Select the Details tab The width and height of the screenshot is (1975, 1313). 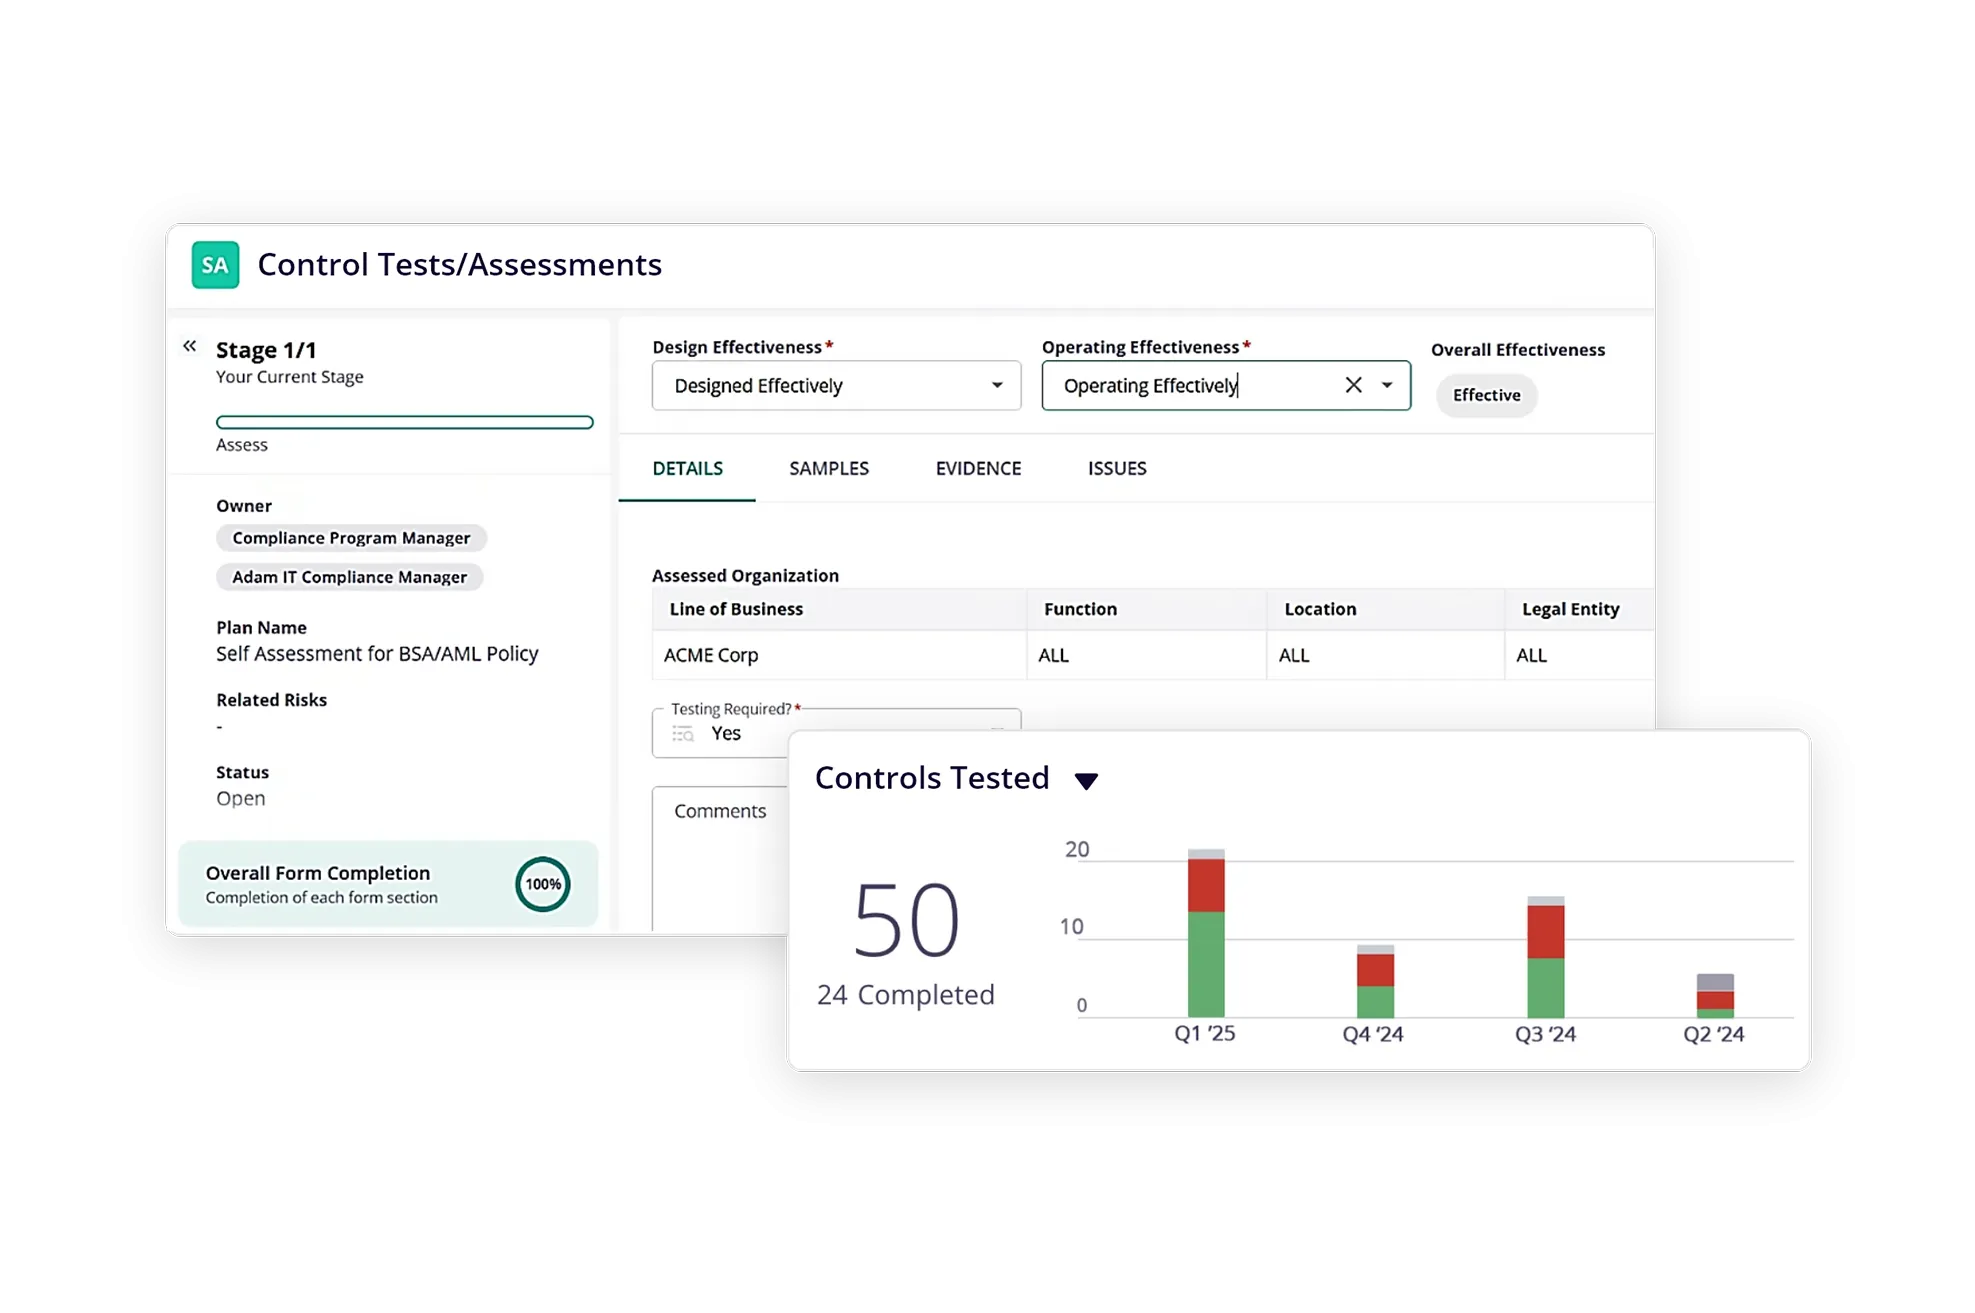point(687,468)
